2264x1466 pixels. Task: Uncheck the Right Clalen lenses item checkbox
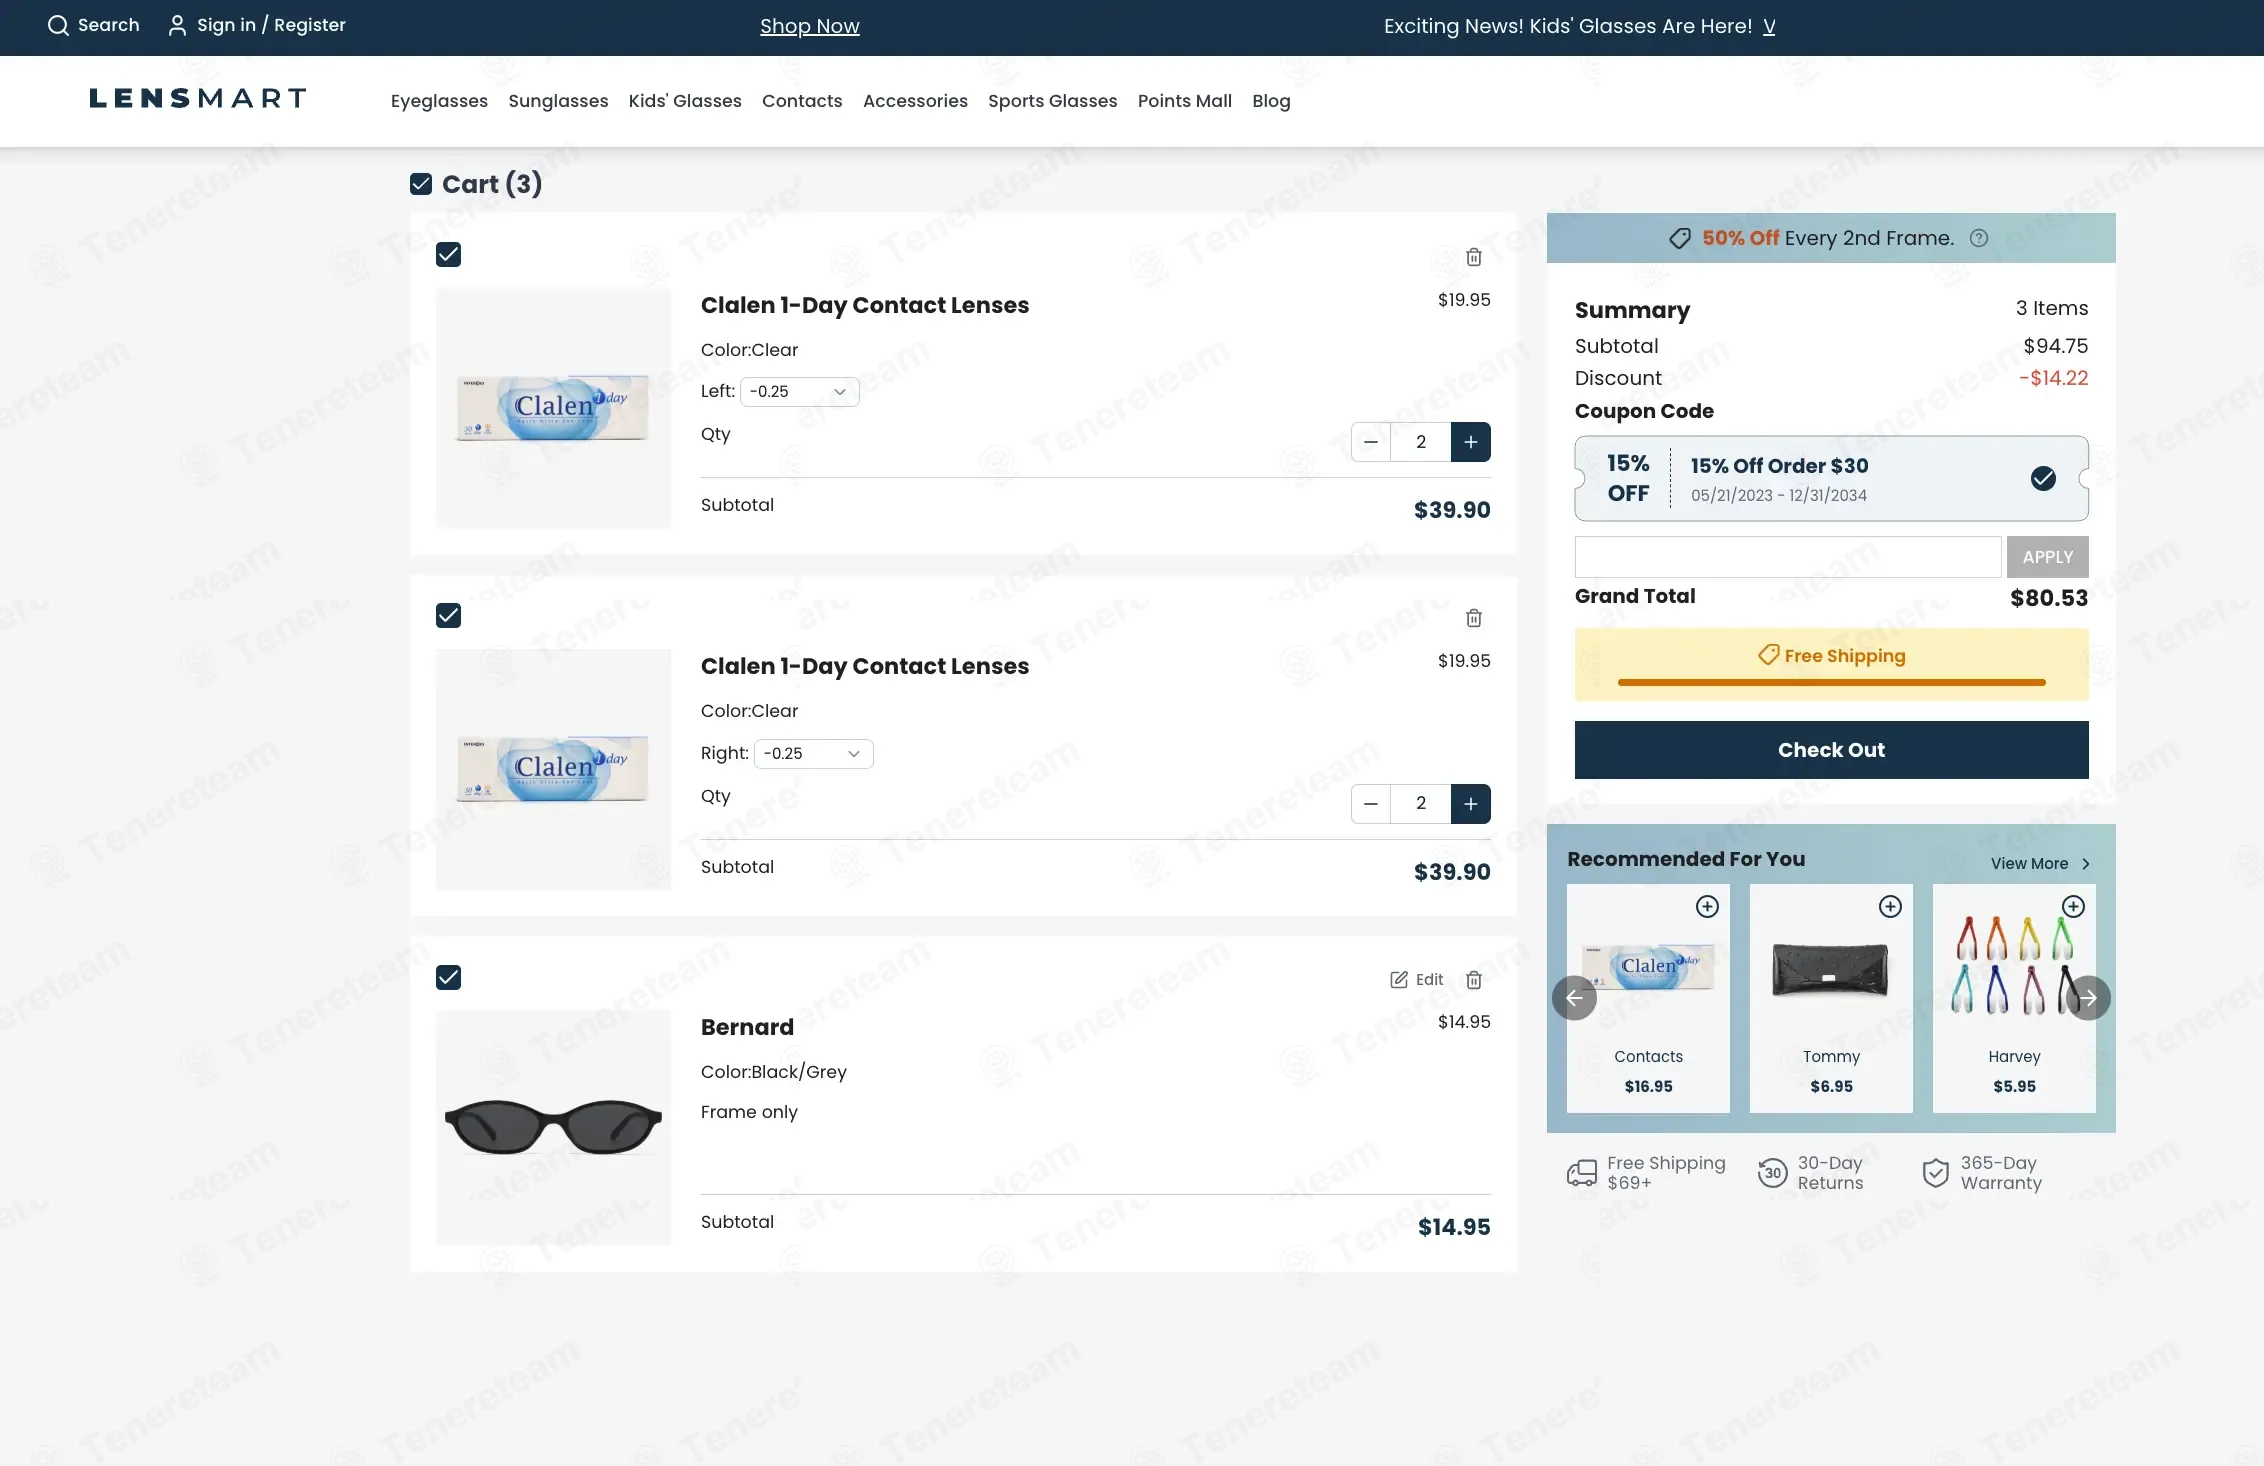449,616
